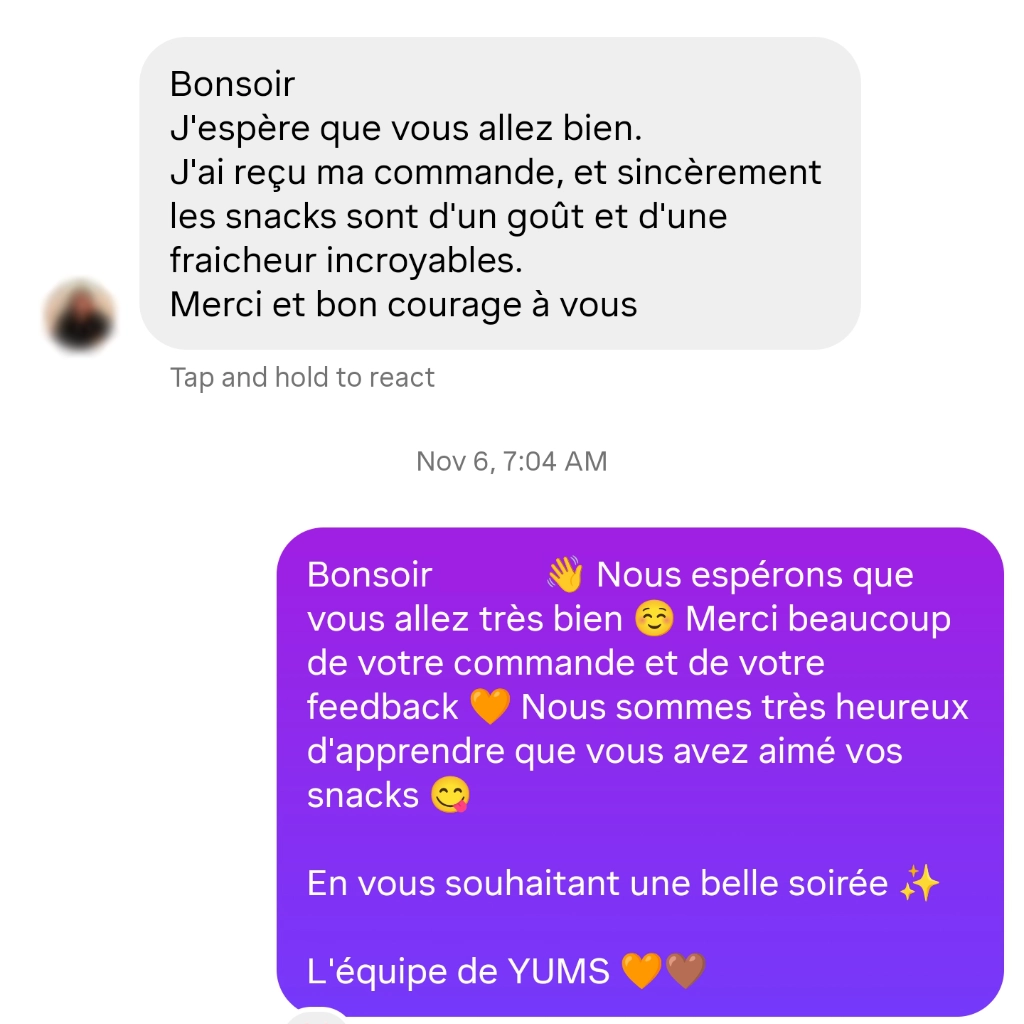Select the gray received message bubble
Image resolution: width=1024 pixels, height=1024 pixels.
500,193
